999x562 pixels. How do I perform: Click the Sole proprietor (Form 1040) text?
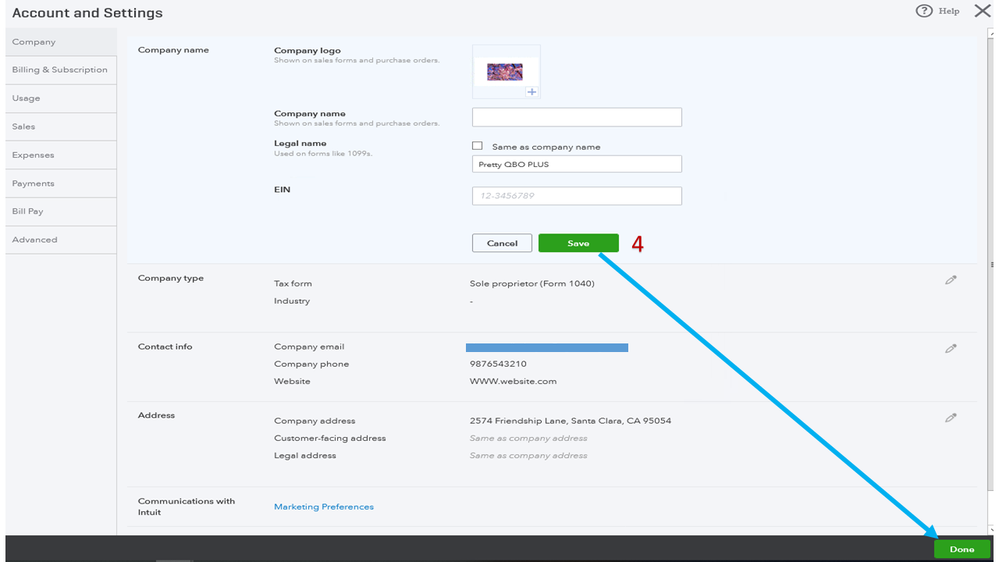click(x=532, y=284)
